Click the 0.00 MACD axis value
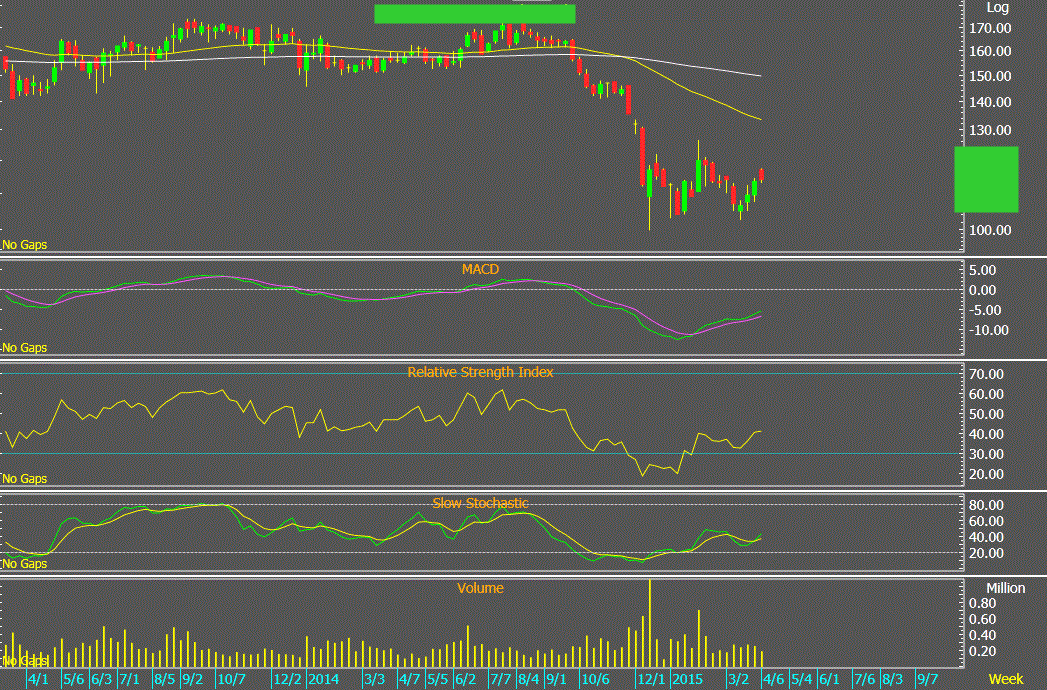 pos(982,290)
